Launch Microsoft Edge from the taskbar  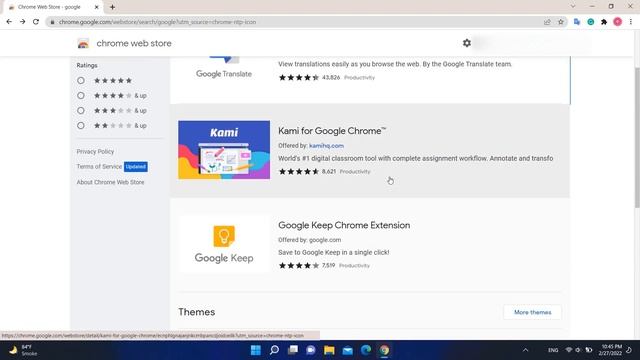[366, 350]
